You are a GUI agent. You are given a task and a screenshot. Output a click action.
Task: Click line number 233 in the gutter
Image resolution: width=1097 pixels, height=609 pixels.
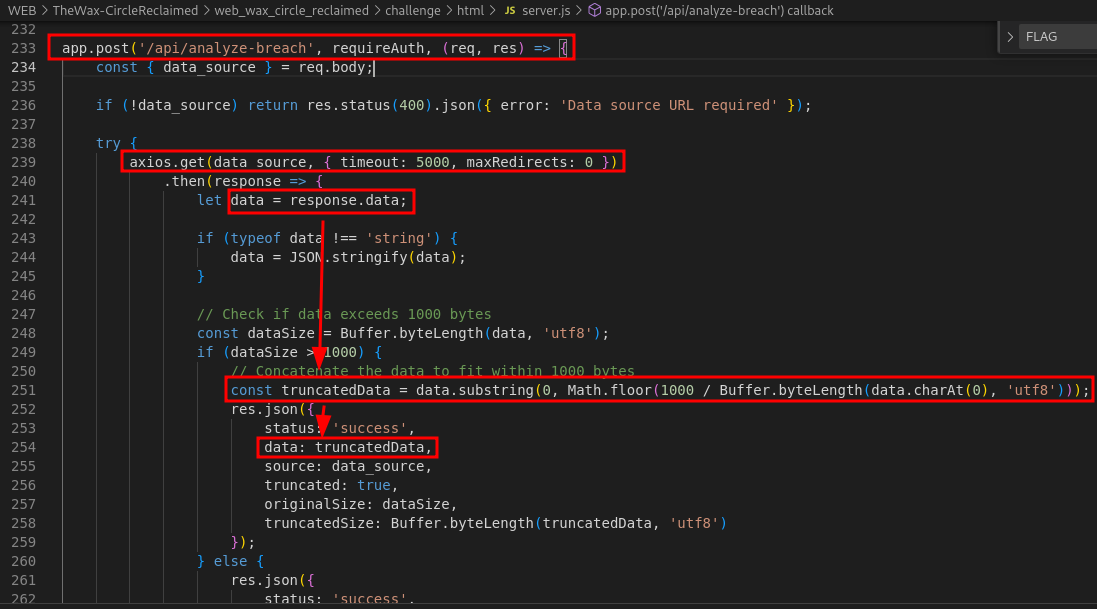pyautogui.click(x=23, y=48)
